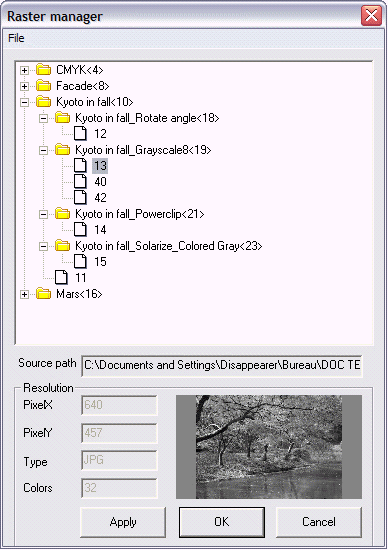Confirm with the OK button
The image size is (388, 550).
[222, 522]
